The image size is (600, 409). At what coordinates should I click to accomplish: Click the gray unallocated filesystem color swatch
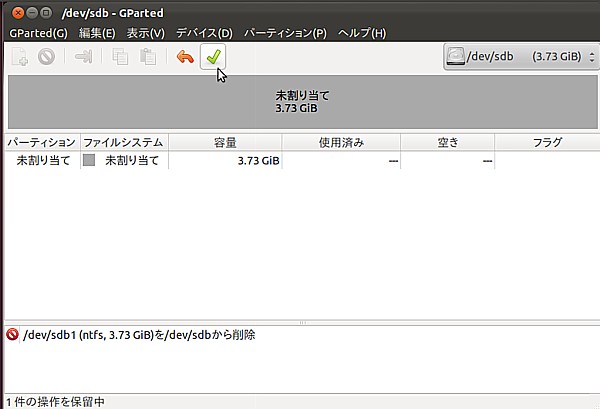tap(89, 160)
